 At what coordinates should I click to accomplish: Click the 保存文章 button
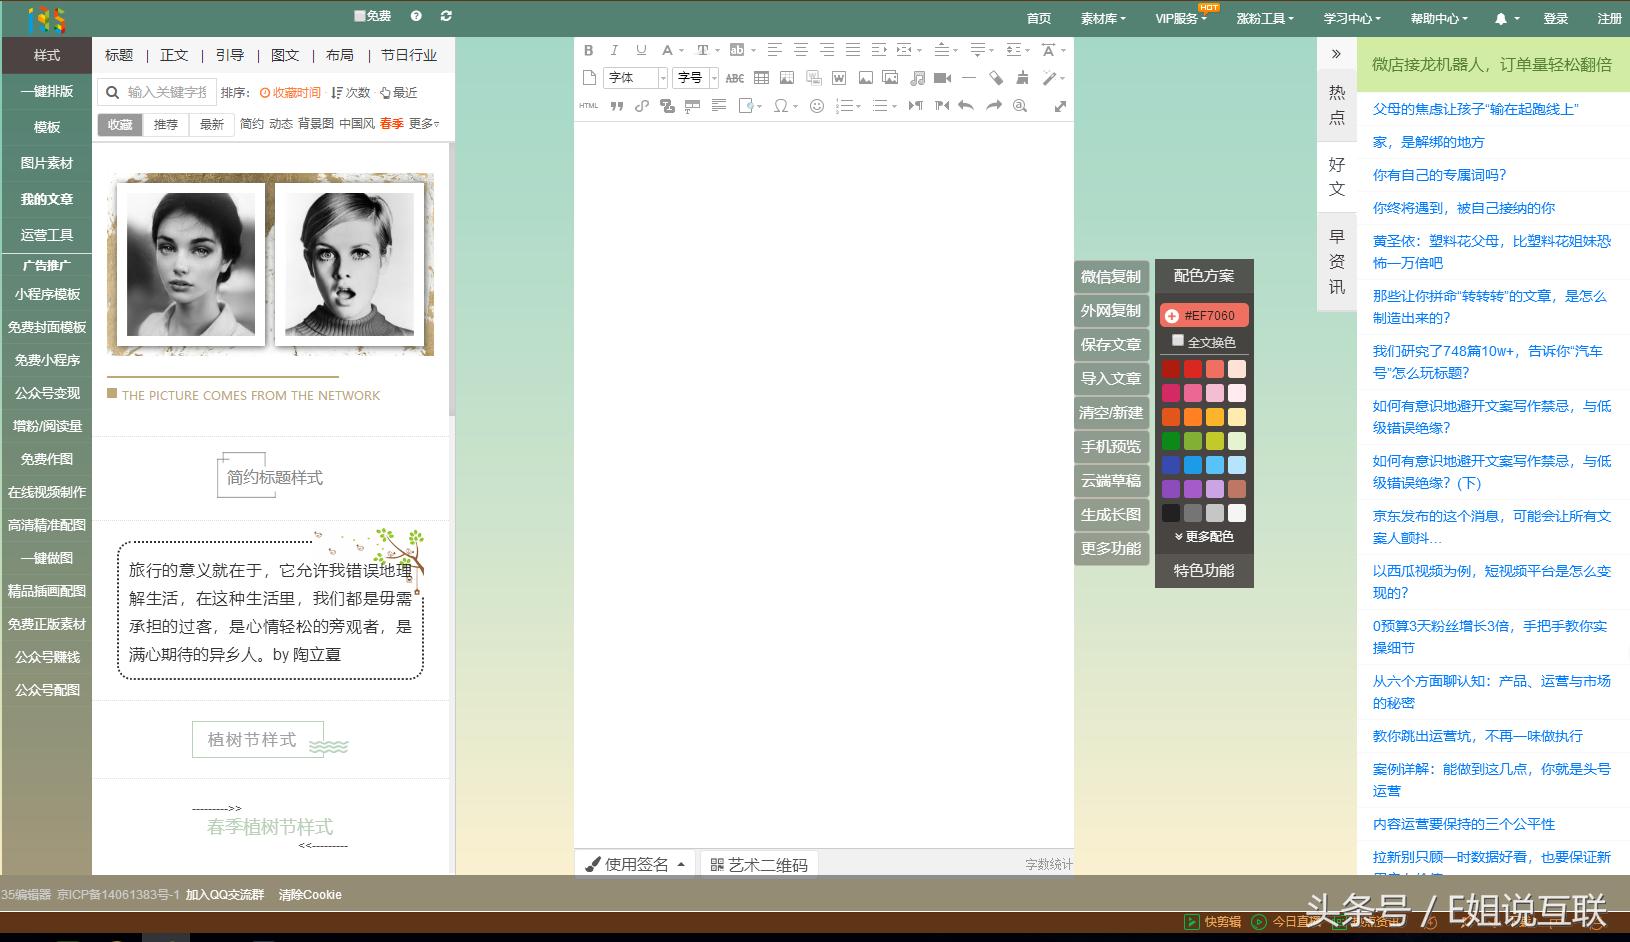[1110, 345]
